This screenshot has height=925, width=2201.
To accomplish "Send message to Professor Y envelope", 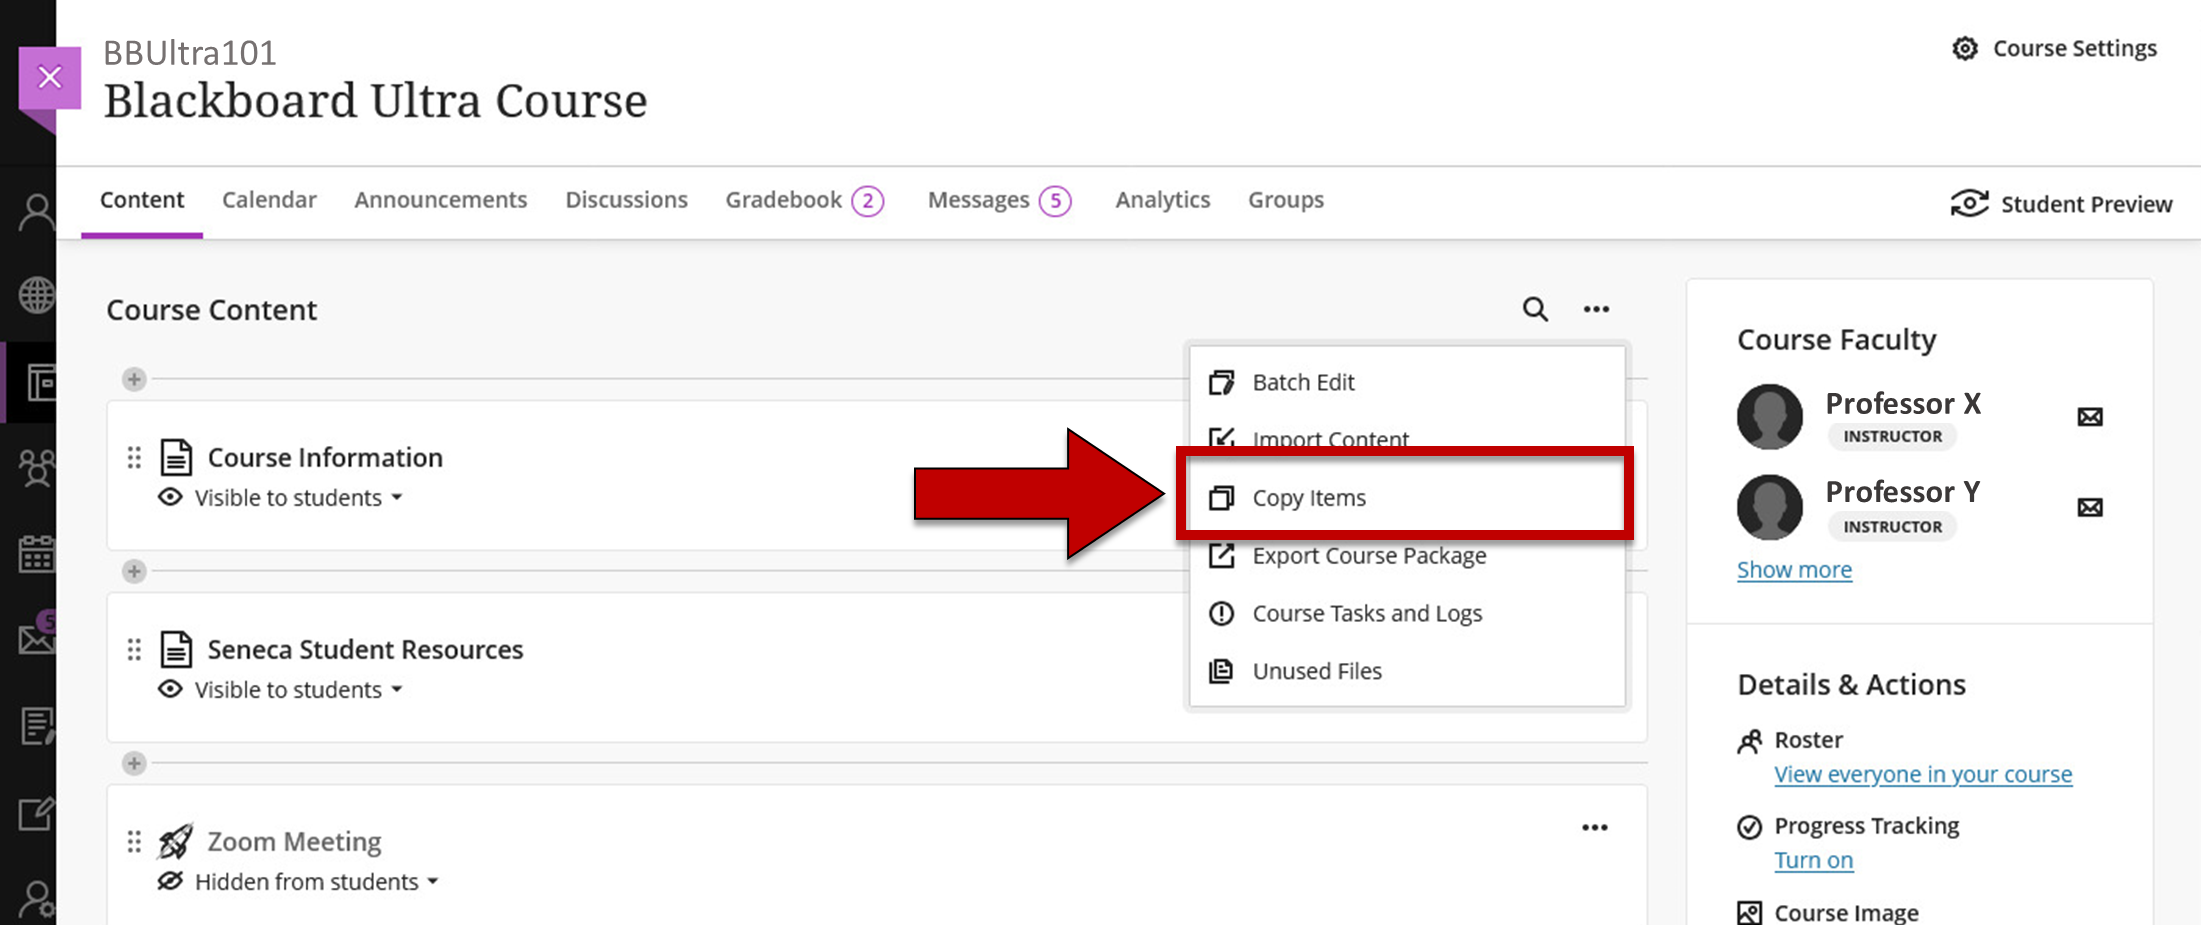I will point(2090,507).
